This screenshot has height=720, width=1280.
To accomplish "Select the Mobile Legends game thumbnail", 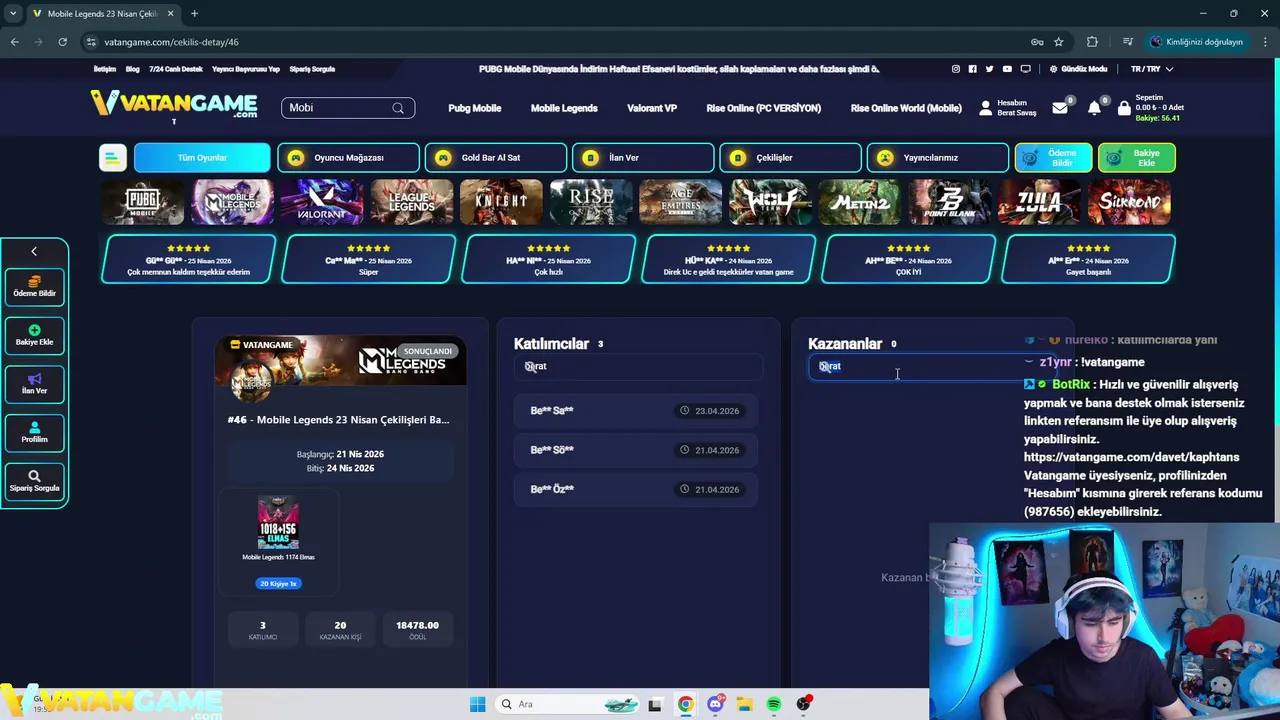I will (233, 202).
